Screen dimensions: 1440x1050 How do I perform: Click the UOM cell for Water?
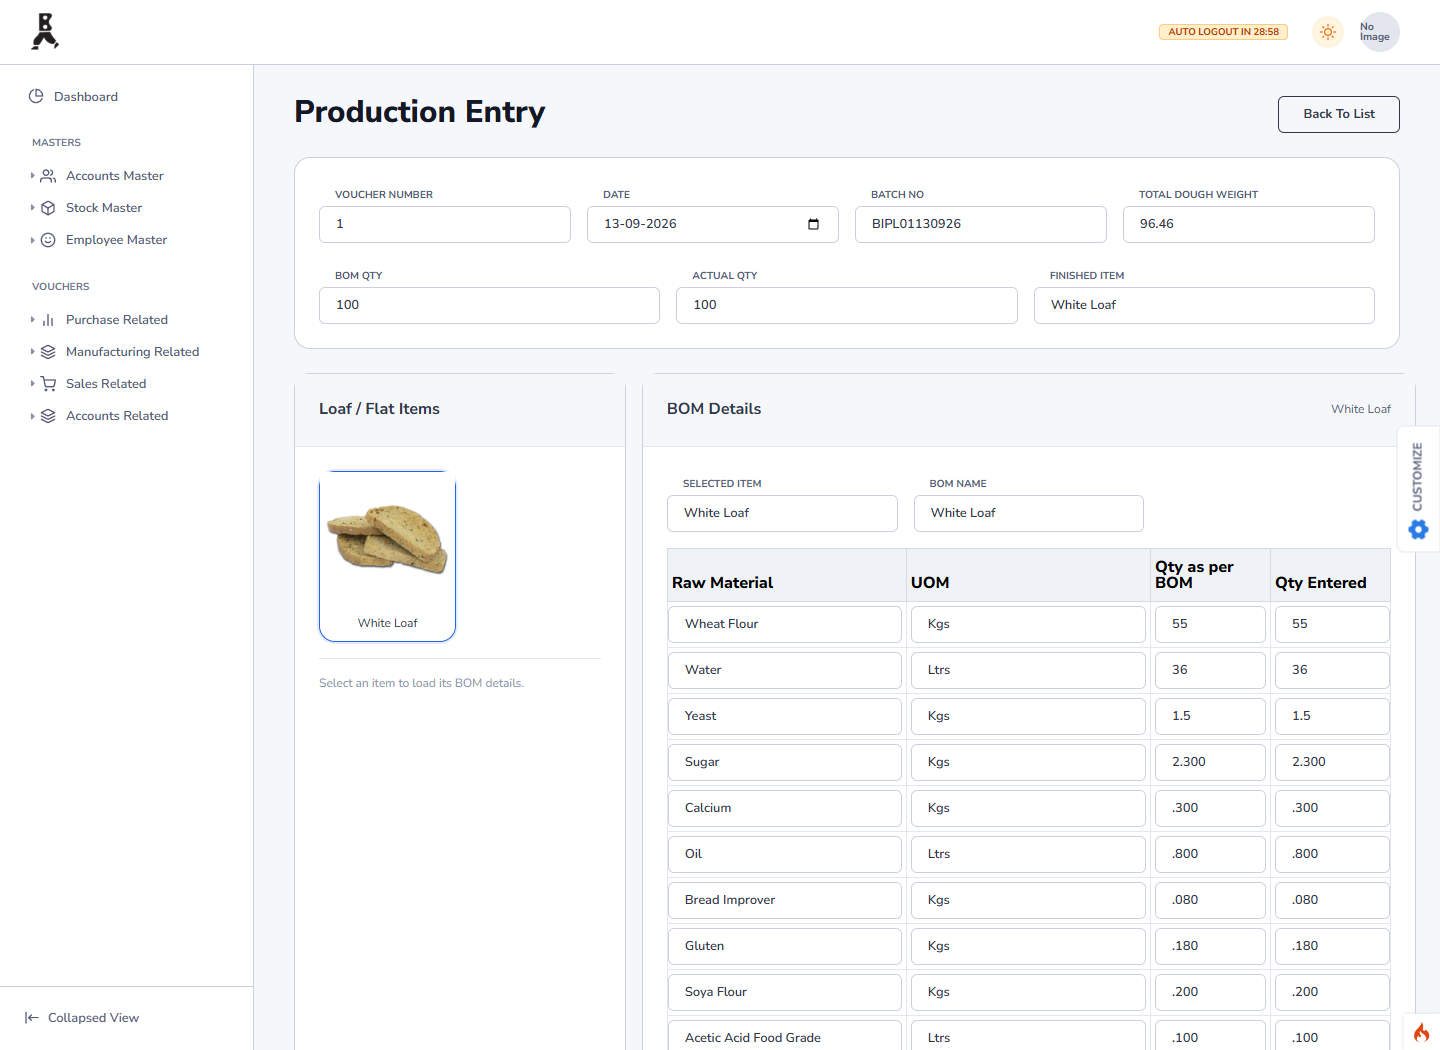pos(1028,670)
